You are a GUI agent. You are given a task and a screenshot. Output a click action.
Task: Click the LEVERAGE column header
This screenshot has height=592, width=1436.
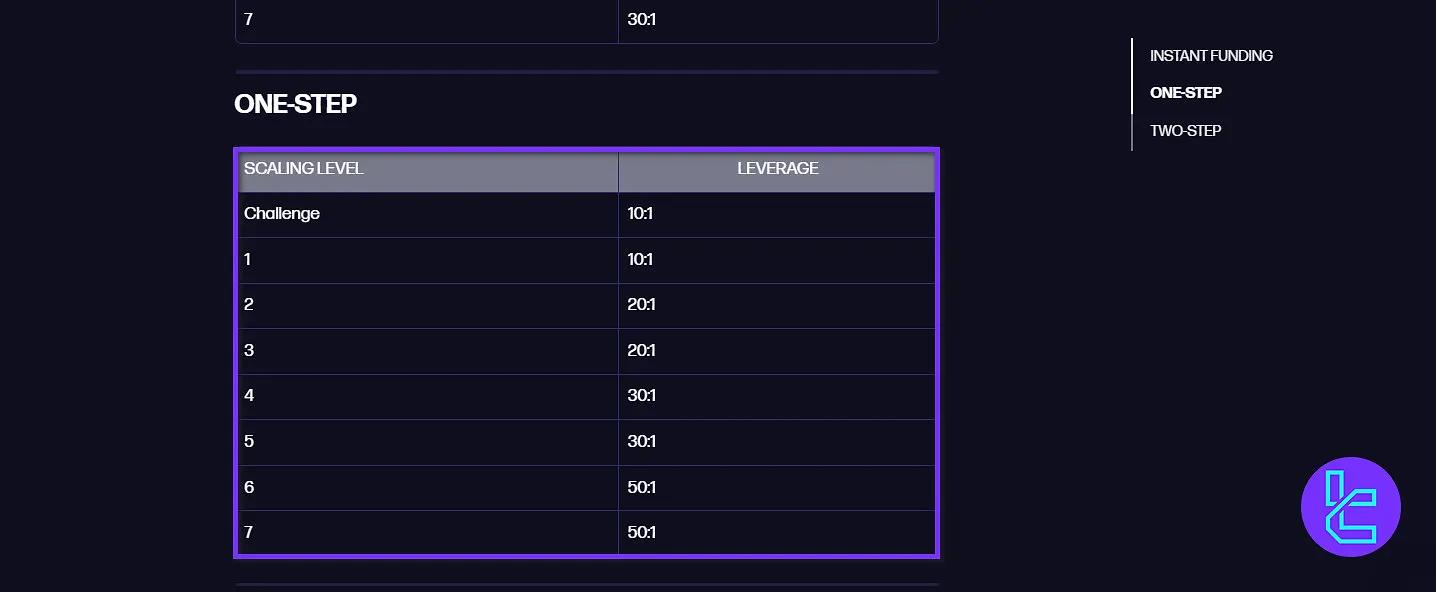point(777,169)
